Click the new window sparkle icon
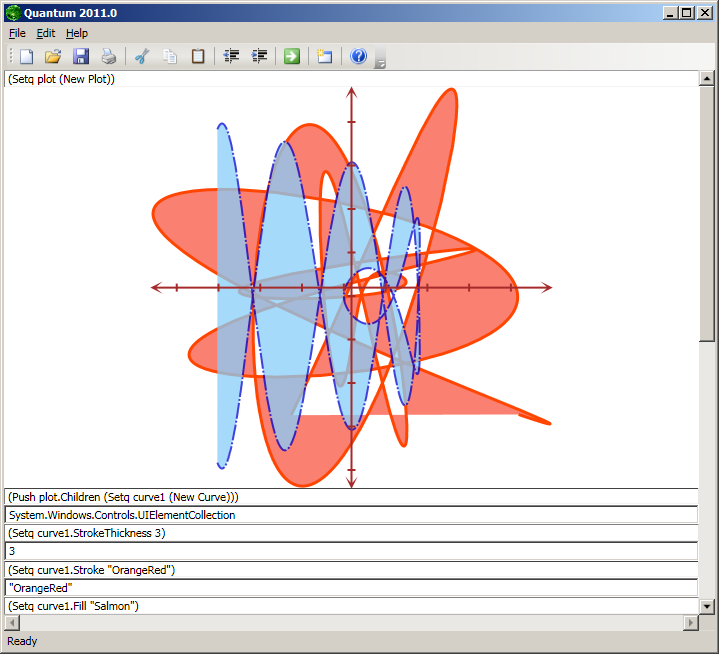Viewport: 719px width, 654px height. [325, 56]
